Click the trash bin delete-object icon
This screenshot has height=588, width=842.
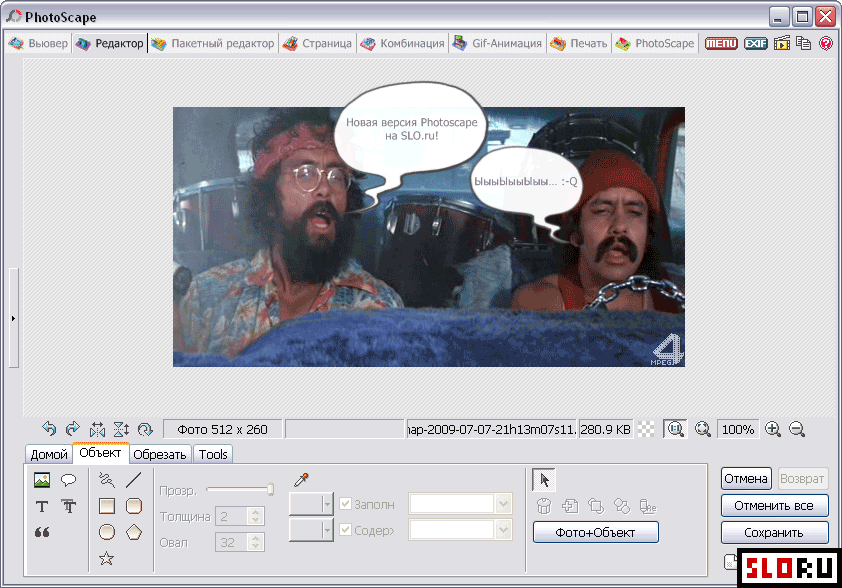tap(544, 506)
